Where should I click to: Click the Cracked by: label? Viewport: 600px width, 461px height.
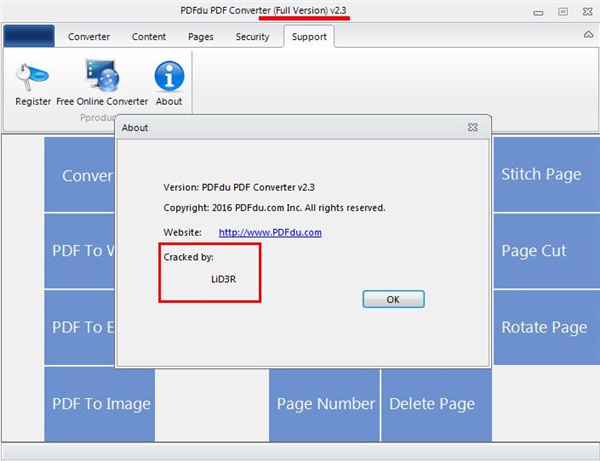point(188,257)
